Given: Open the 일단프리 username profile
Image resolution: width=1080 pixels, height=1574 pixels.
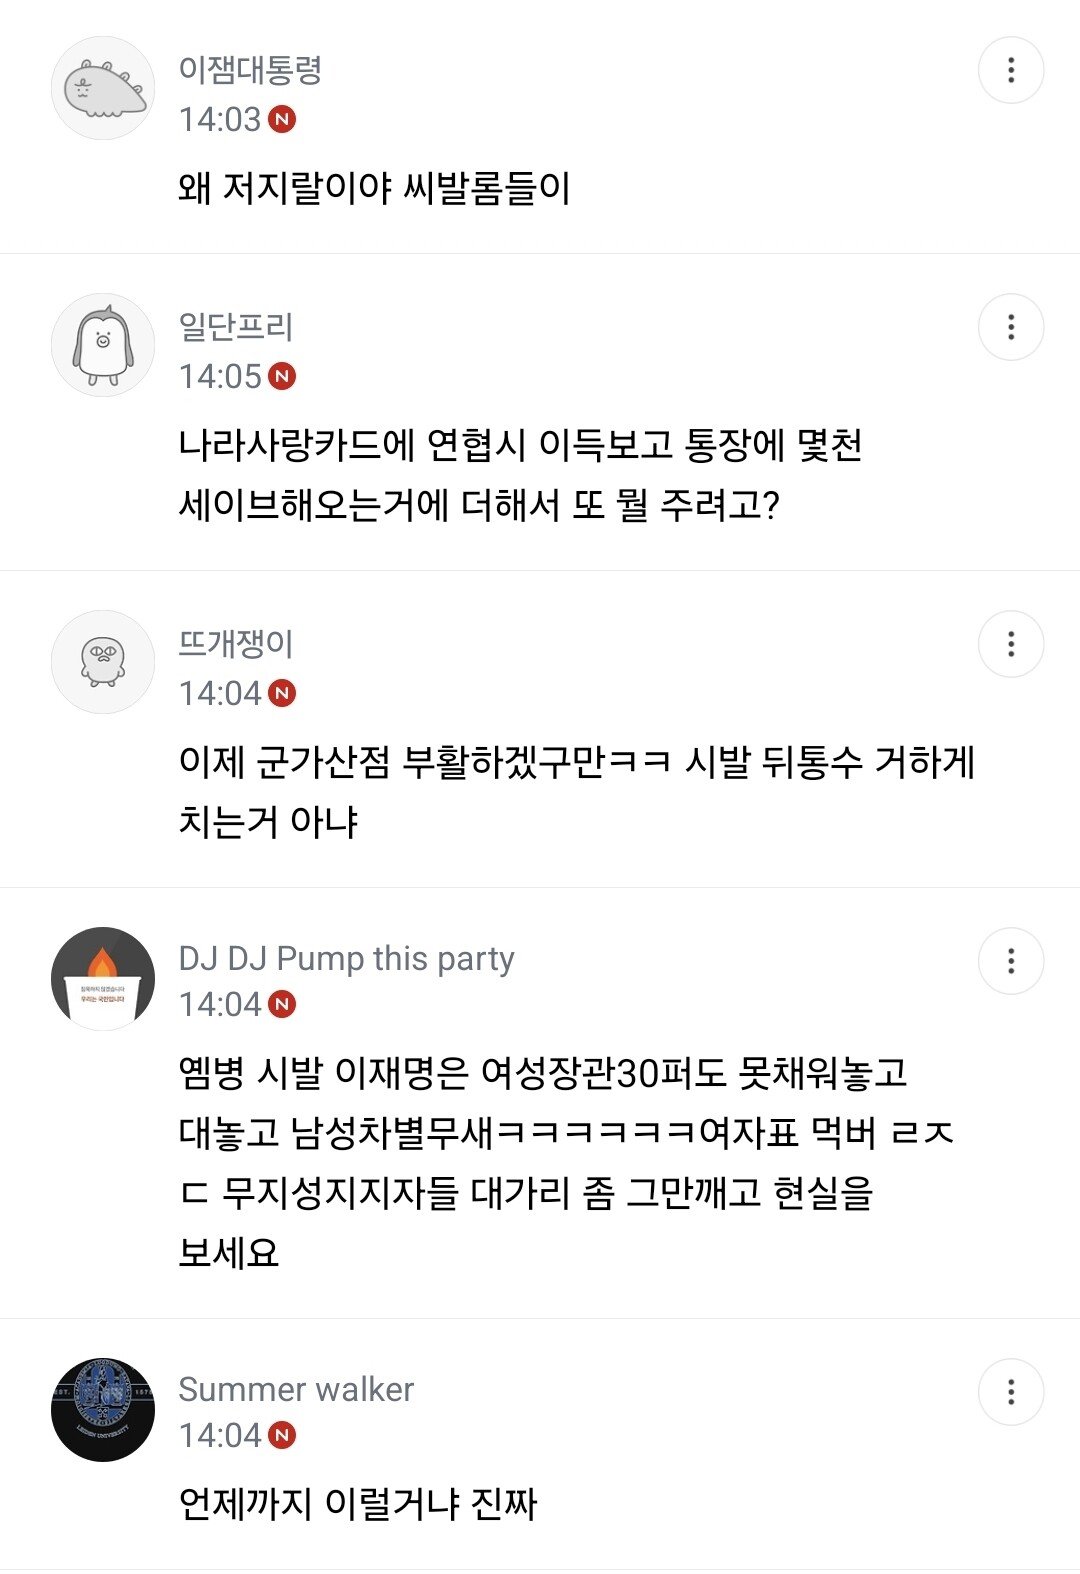Looking at the screenshot, I should (x=236, y=327).
